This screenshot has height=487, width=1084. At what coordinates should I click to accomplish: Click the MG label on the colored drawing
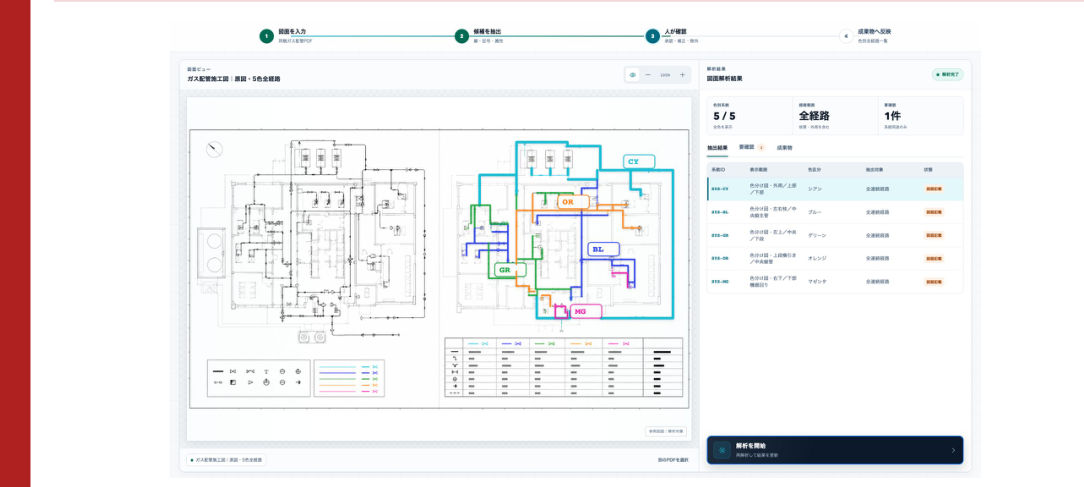click(585, 312)
